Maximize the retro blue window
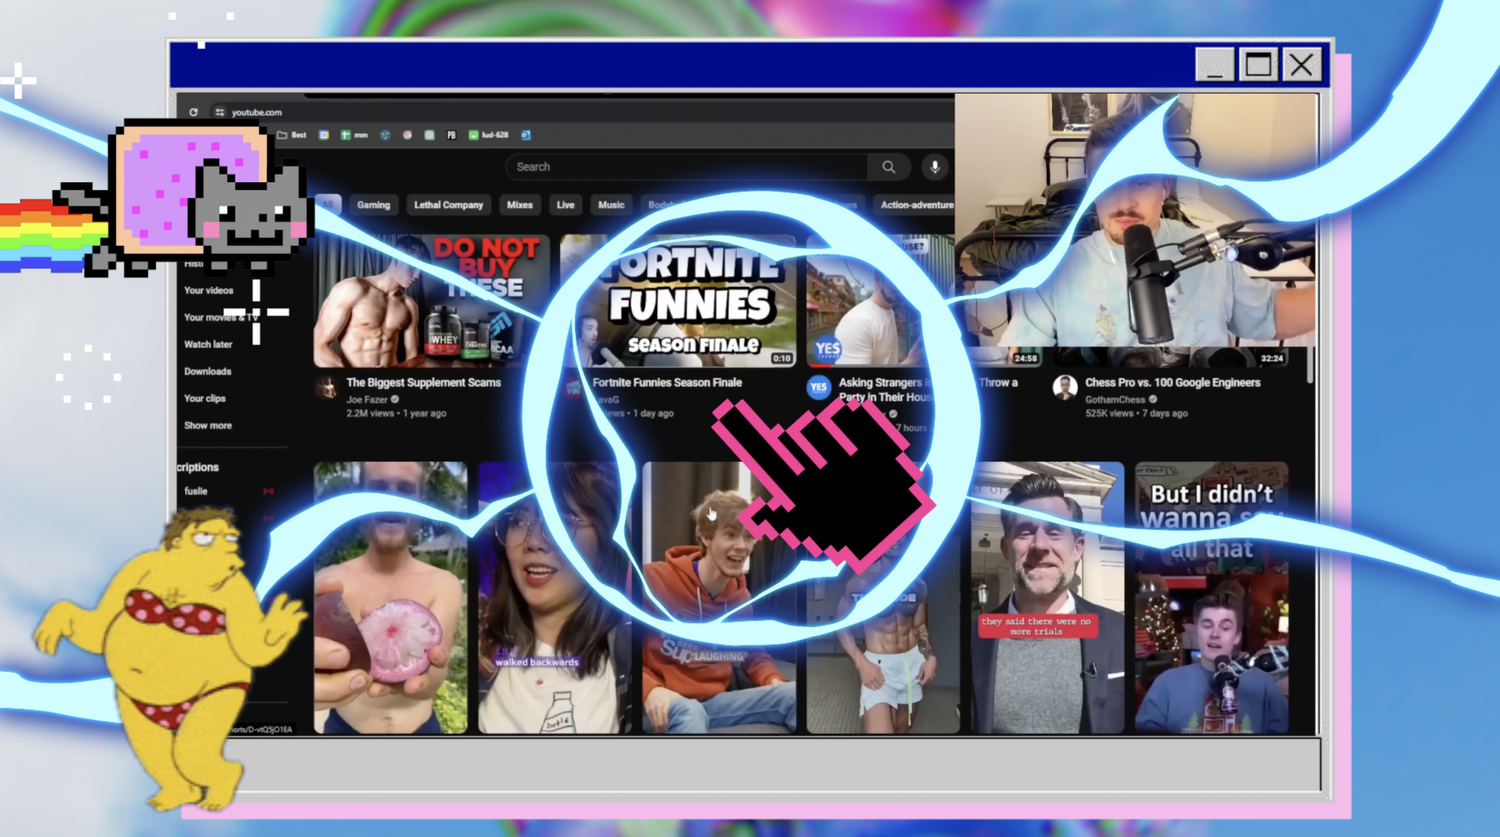 click(x=1258, y=65)
